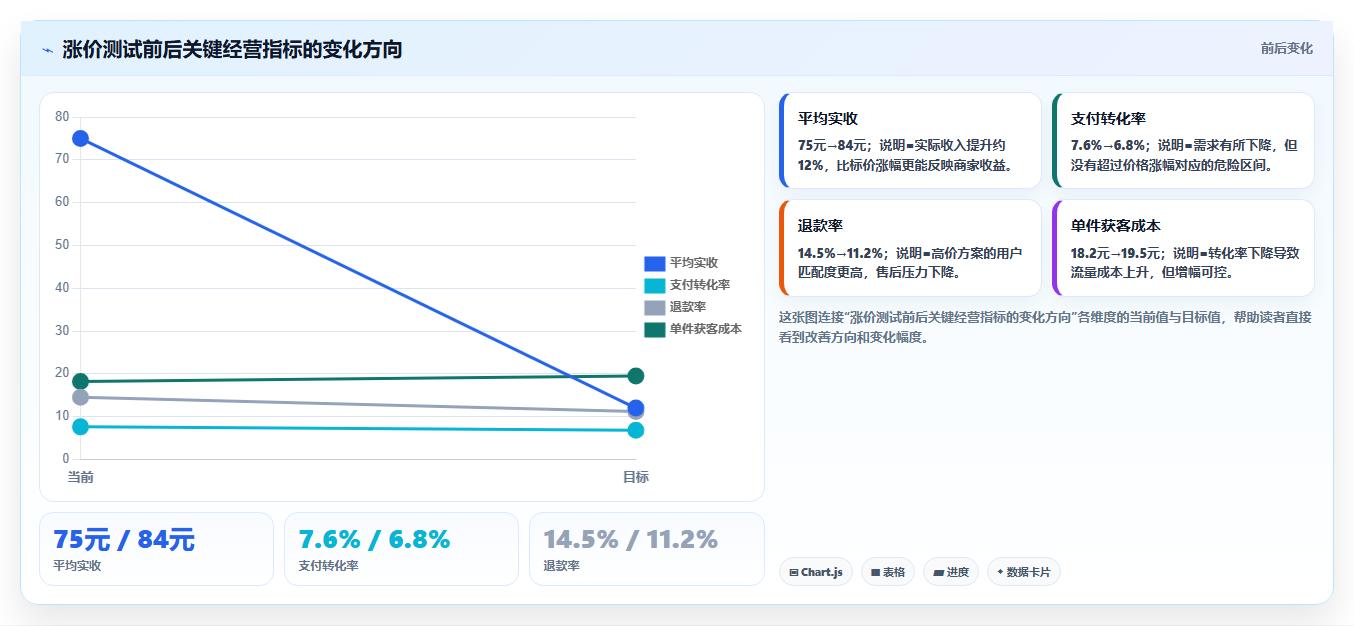
Task: Click the 当前 x-axis label
Action: 80,477
